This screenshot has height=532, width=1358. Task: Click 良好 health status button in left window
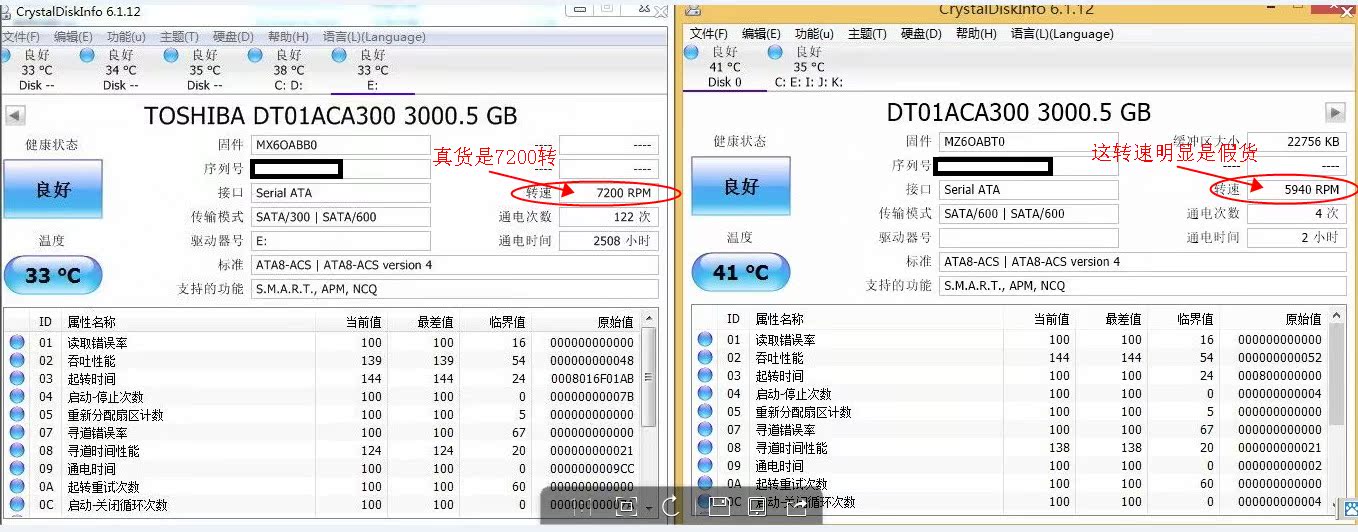click(53, 189)
